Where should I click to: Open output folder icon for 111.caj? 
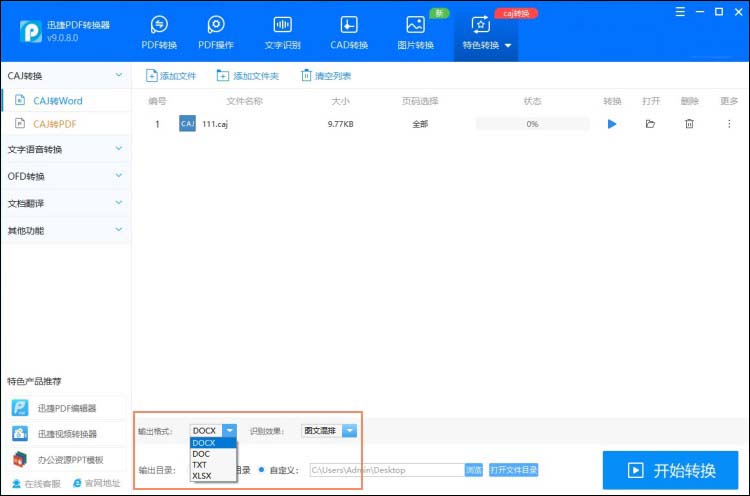(x=650, y=124)
